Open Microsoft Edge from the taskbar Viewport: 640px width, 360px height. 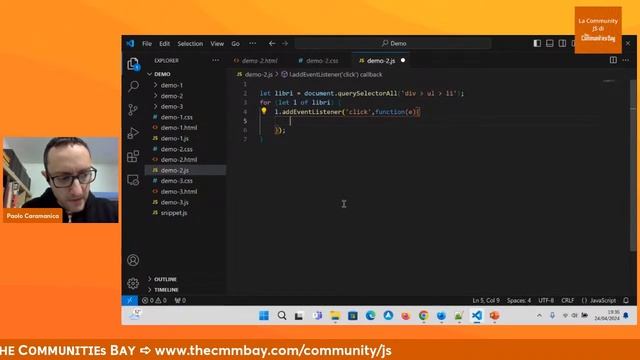[x=370, y=316]
